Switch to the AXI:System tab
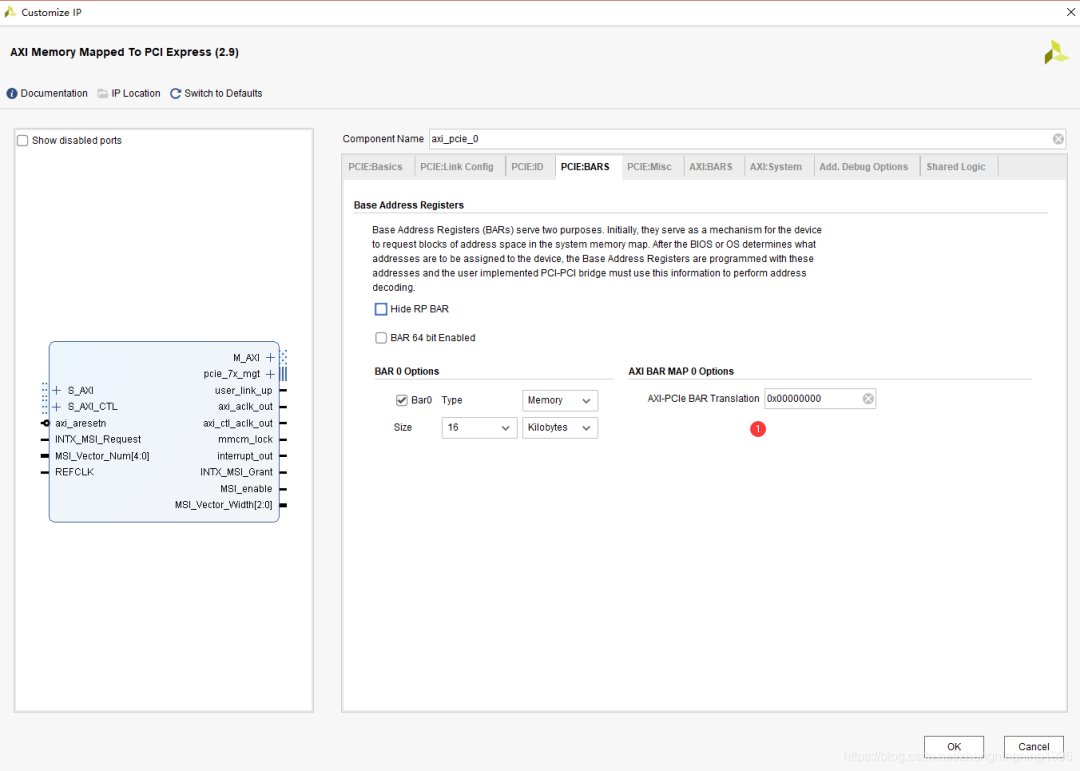Image resolution: width=1080 pixels, height=771 pixels. tap(775, 167)
